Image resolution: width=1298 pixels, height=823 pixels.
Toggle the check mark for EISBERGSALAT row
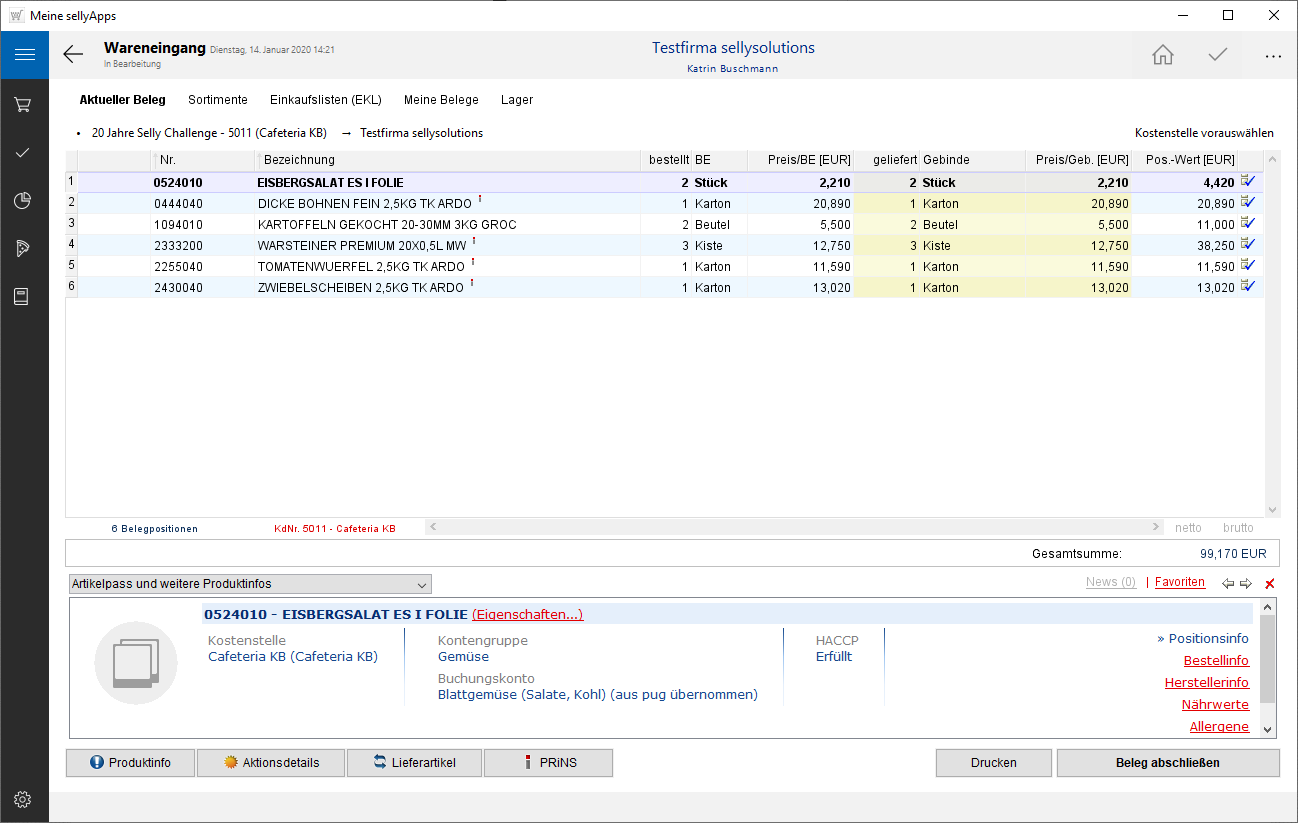(1247, 182)
